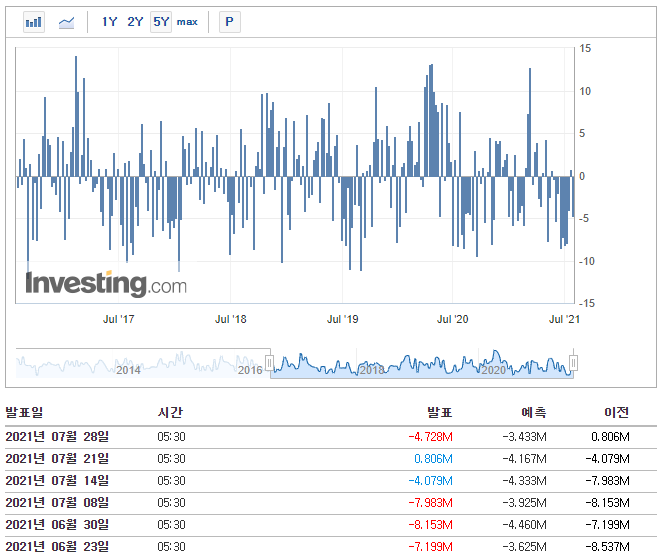Click the Investing.com logo watermark
Viewport: 662px width, 559px height.
(x=106, y=283)
